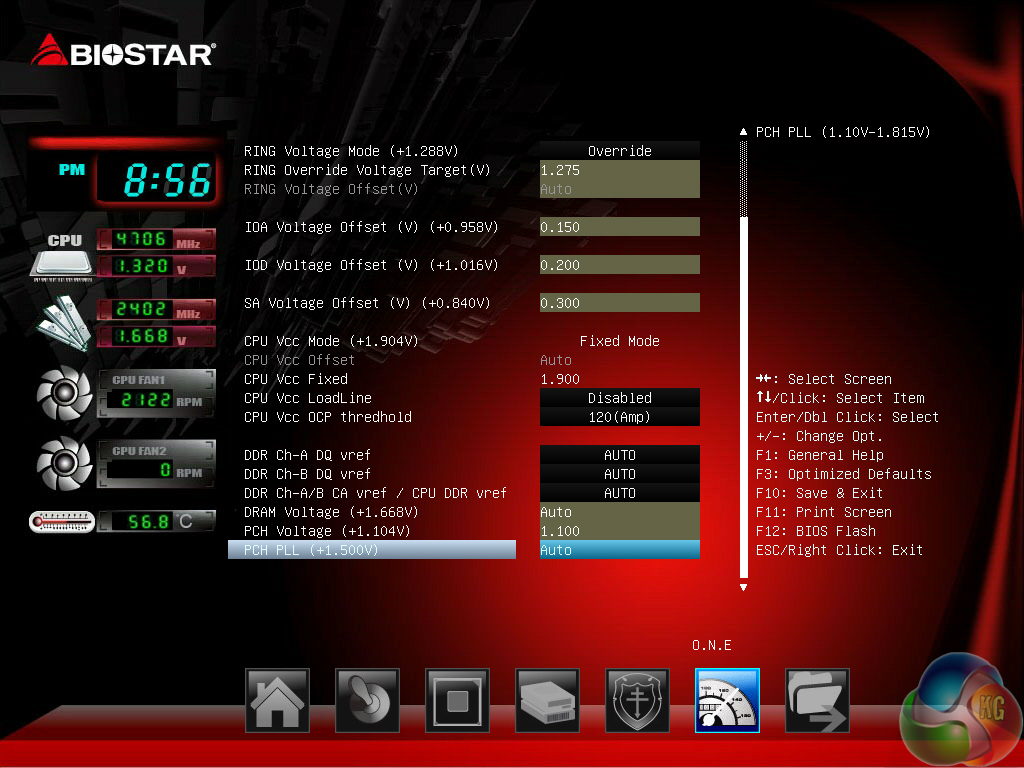The image size is (1024, 768).
Task: Click memory 2402 MHz readout
Action: tap(157, 309)
